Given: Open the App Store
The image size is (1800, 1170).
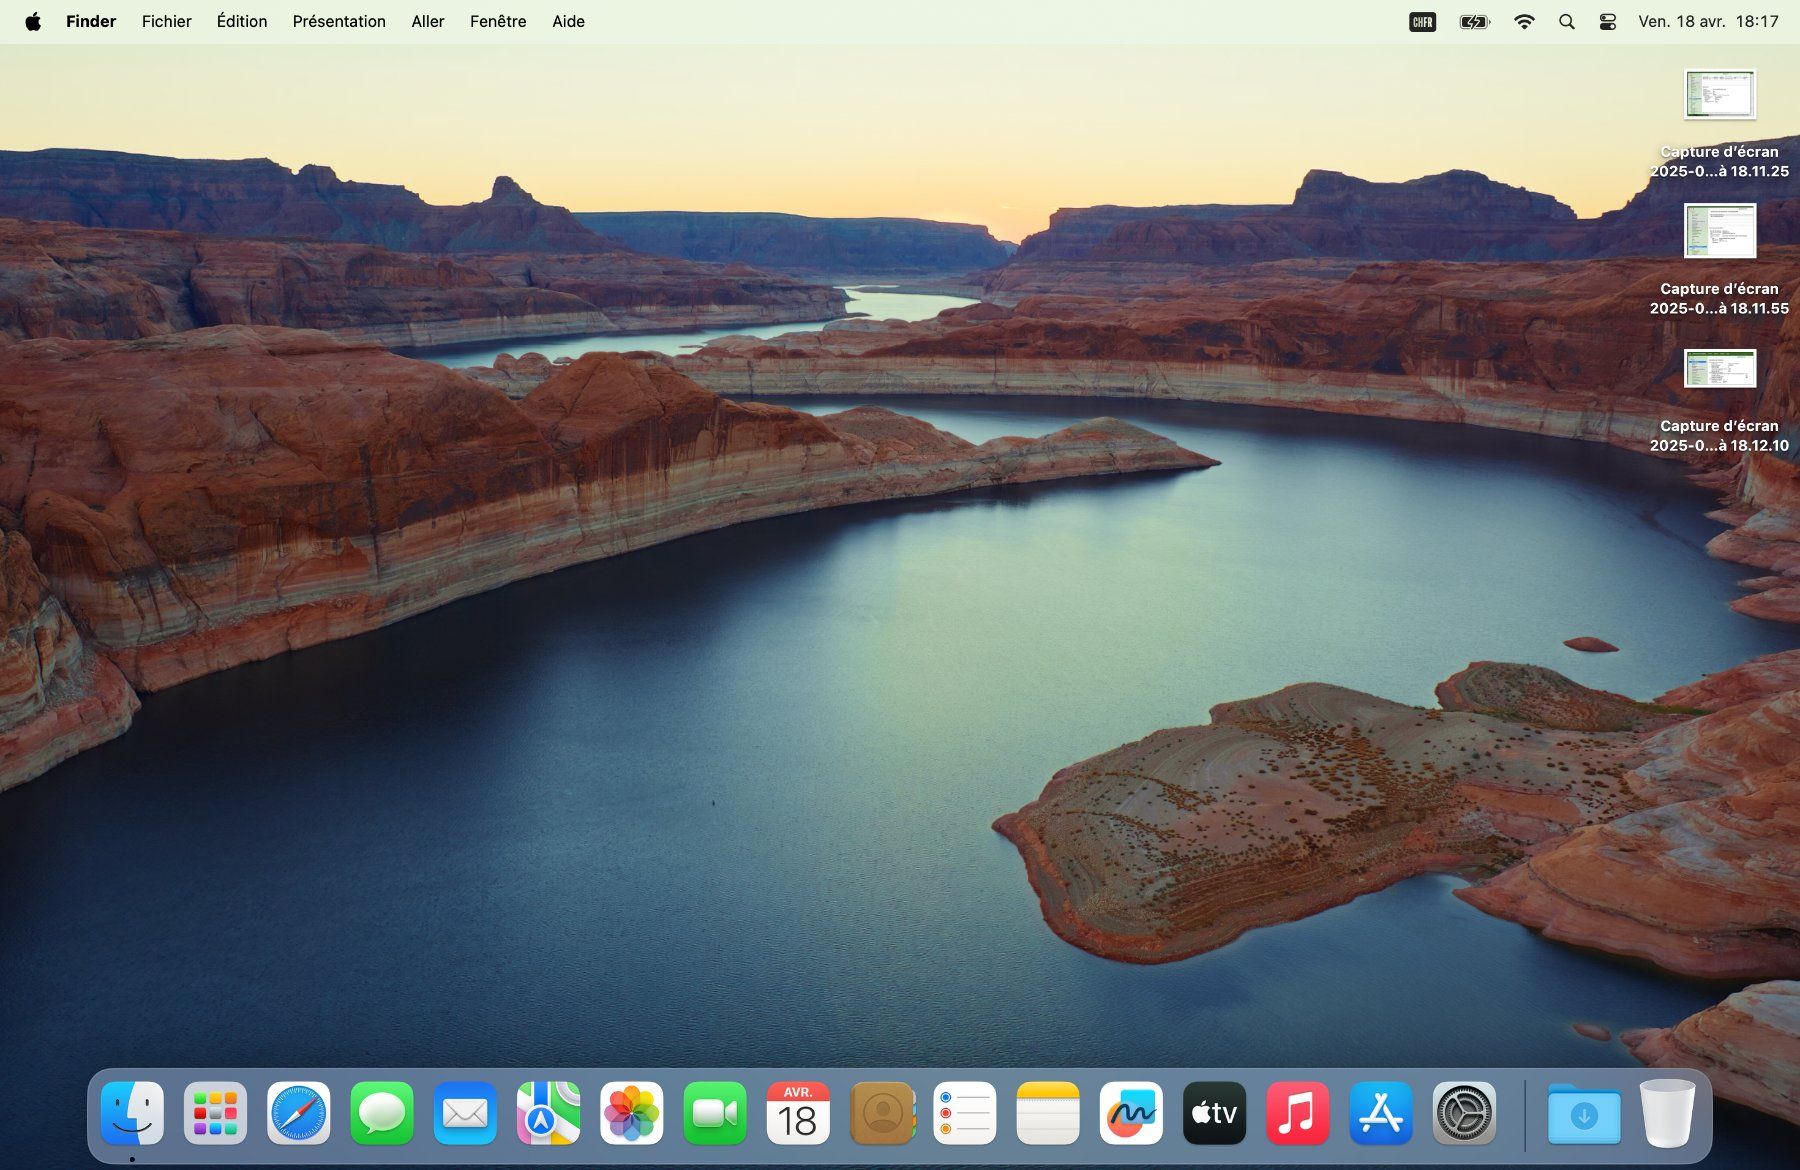Looking at the screenshot, I should [x=1381, y=1112].
